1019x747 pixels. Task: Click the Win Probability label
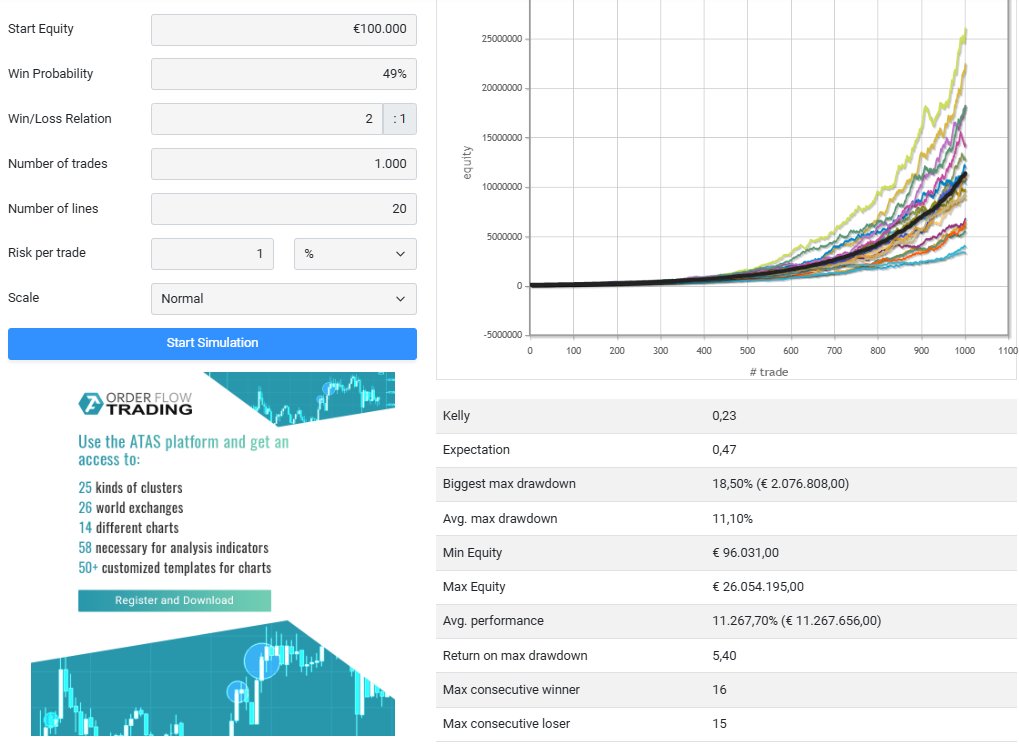pyautogui.click(x=51, y=74)
